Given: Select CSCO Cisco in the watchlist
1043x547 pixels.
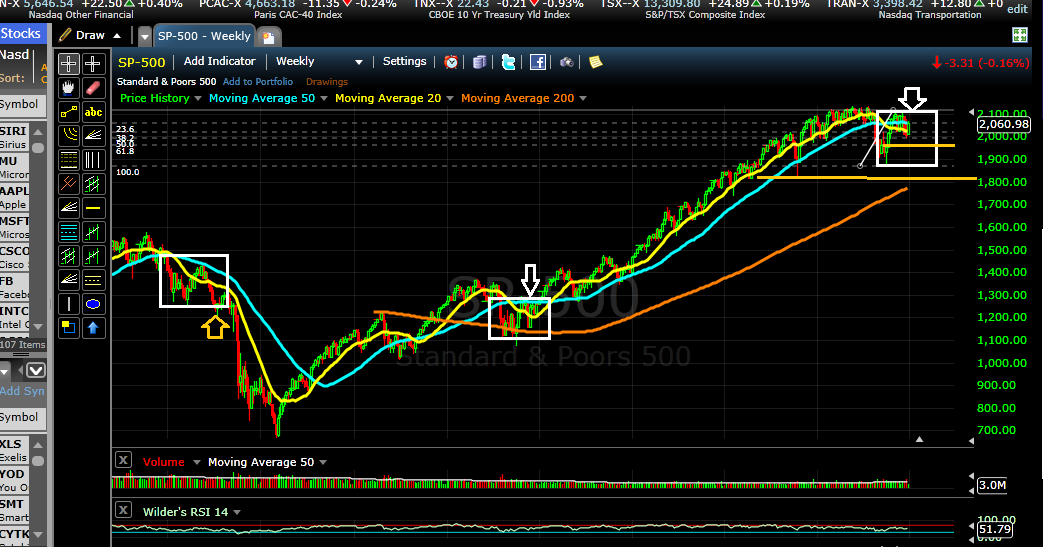Looking at the screenshot, I should click(x=15, y=258).
